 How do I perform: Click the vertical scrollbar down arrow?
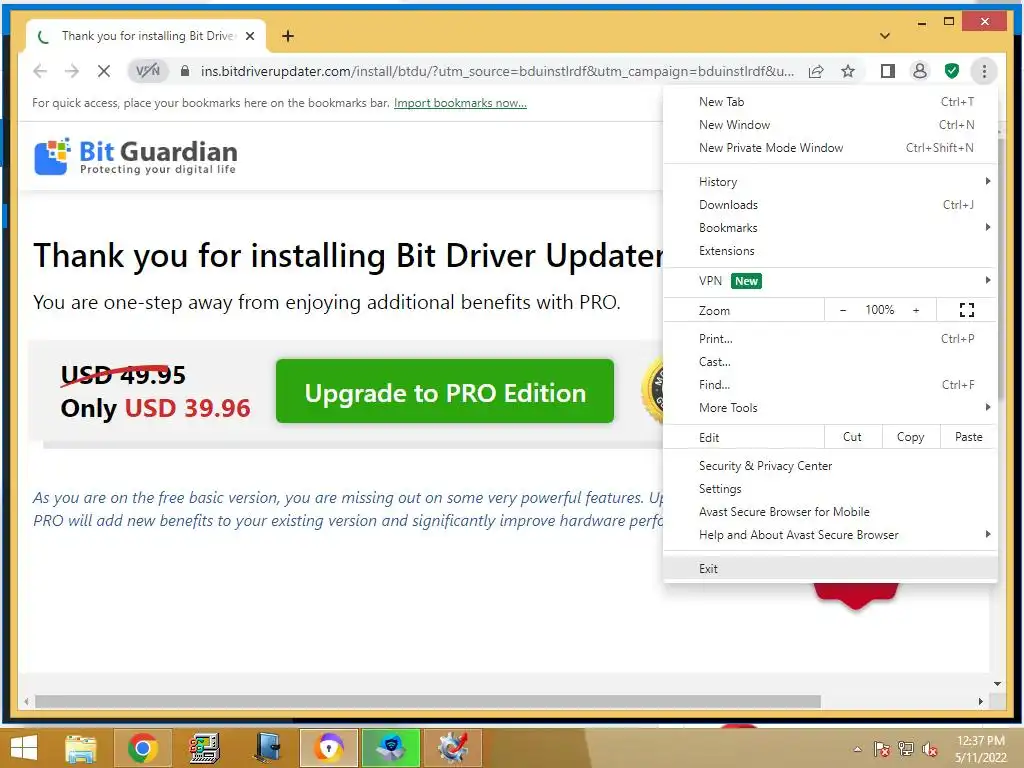coord(997,684)
